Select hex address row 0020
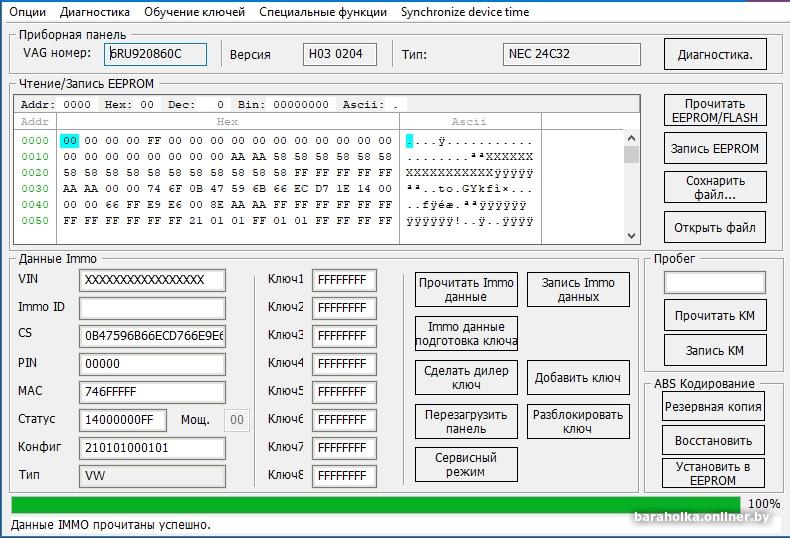 [x=35, y=173]
